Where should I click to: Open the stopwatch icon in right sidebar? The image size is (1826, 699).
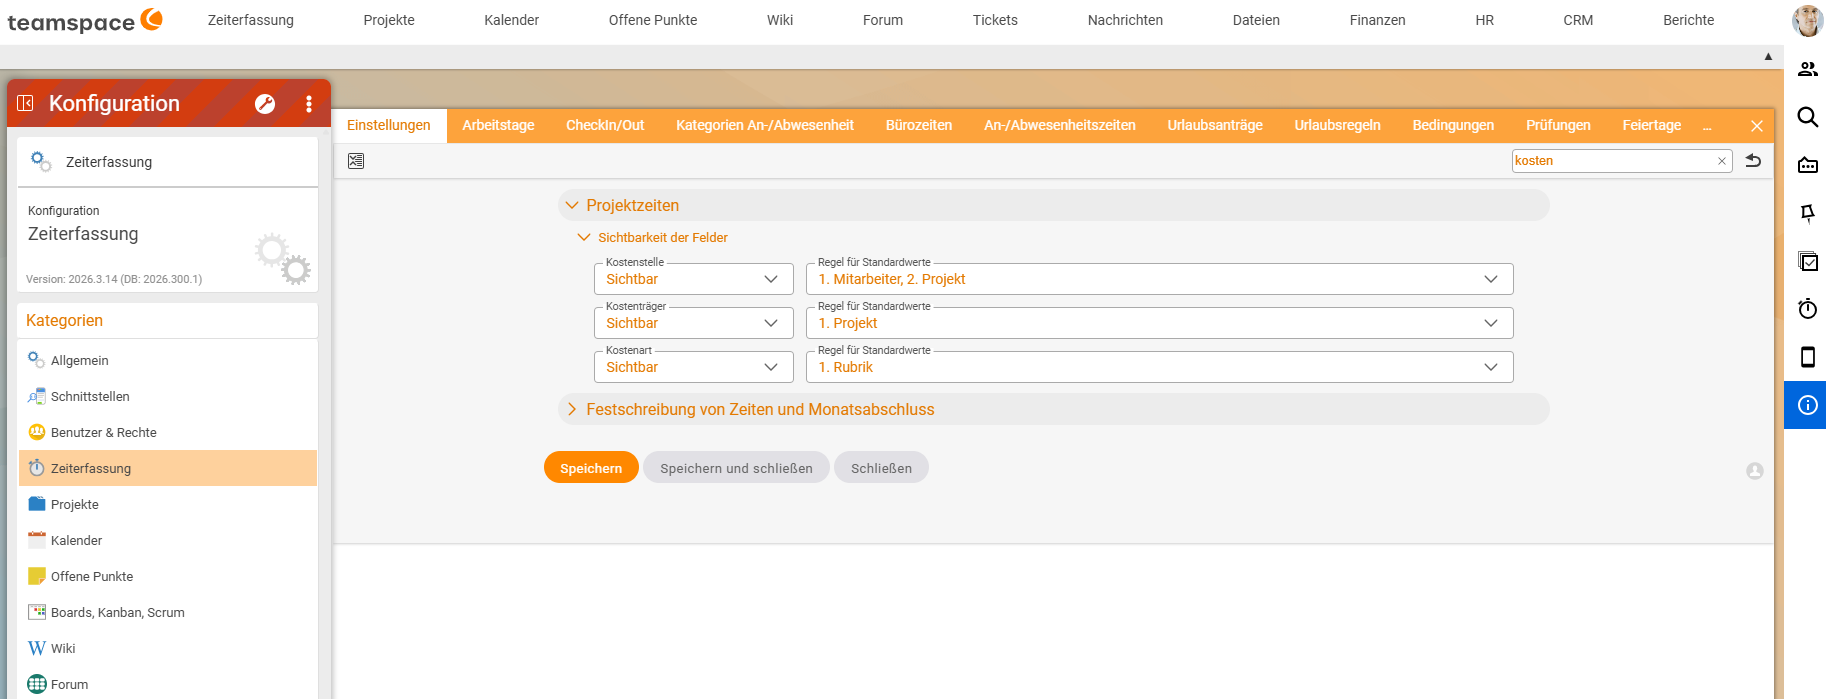click(x=1808, y=309)
